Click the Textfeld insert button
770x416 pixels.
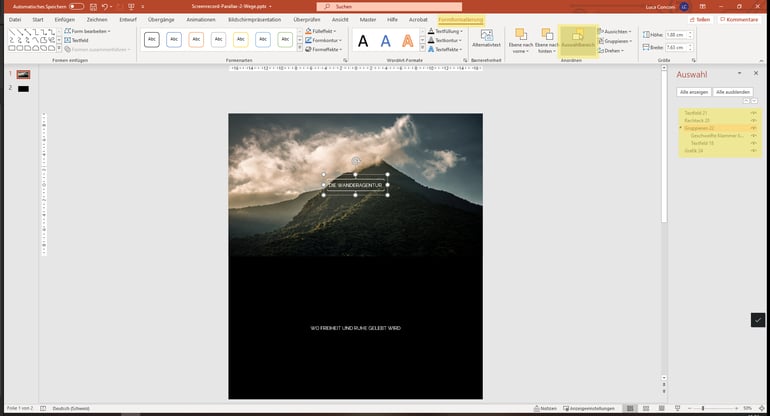(x=77, y=40)
